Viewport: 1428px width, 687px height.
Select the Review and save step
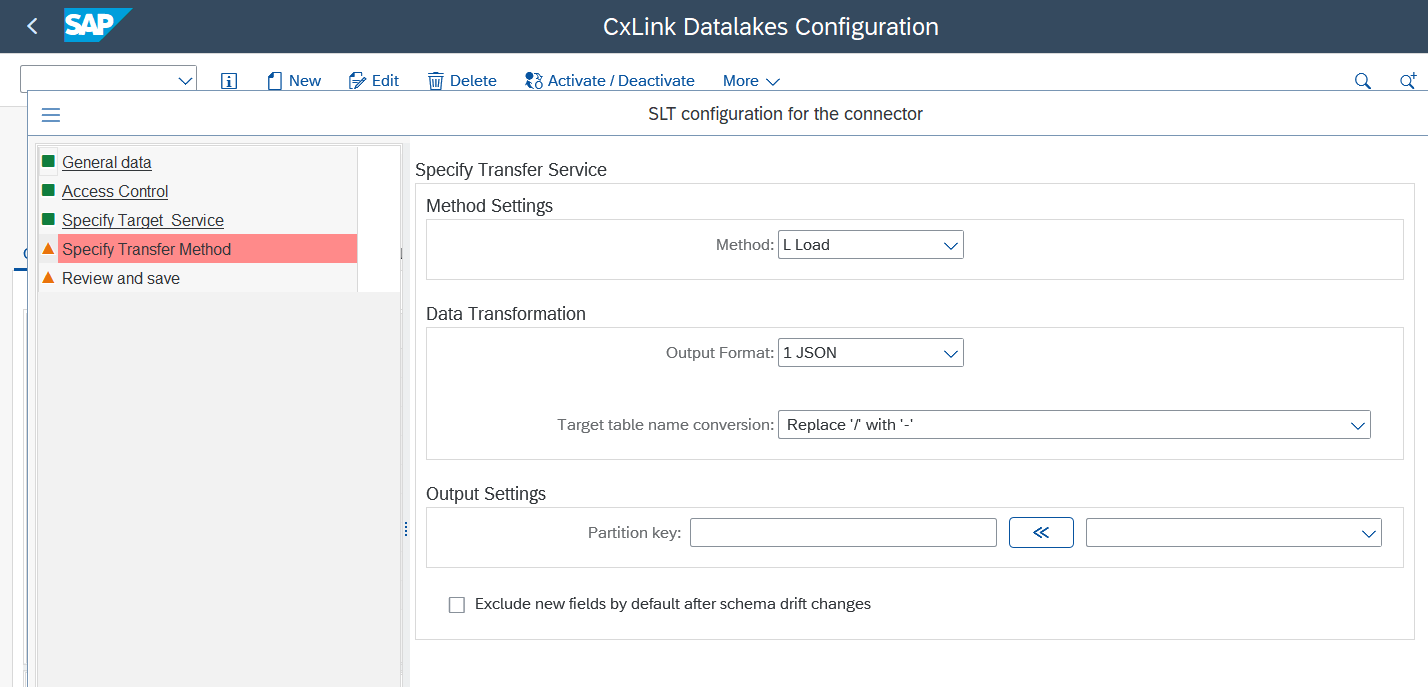[121, 278]
